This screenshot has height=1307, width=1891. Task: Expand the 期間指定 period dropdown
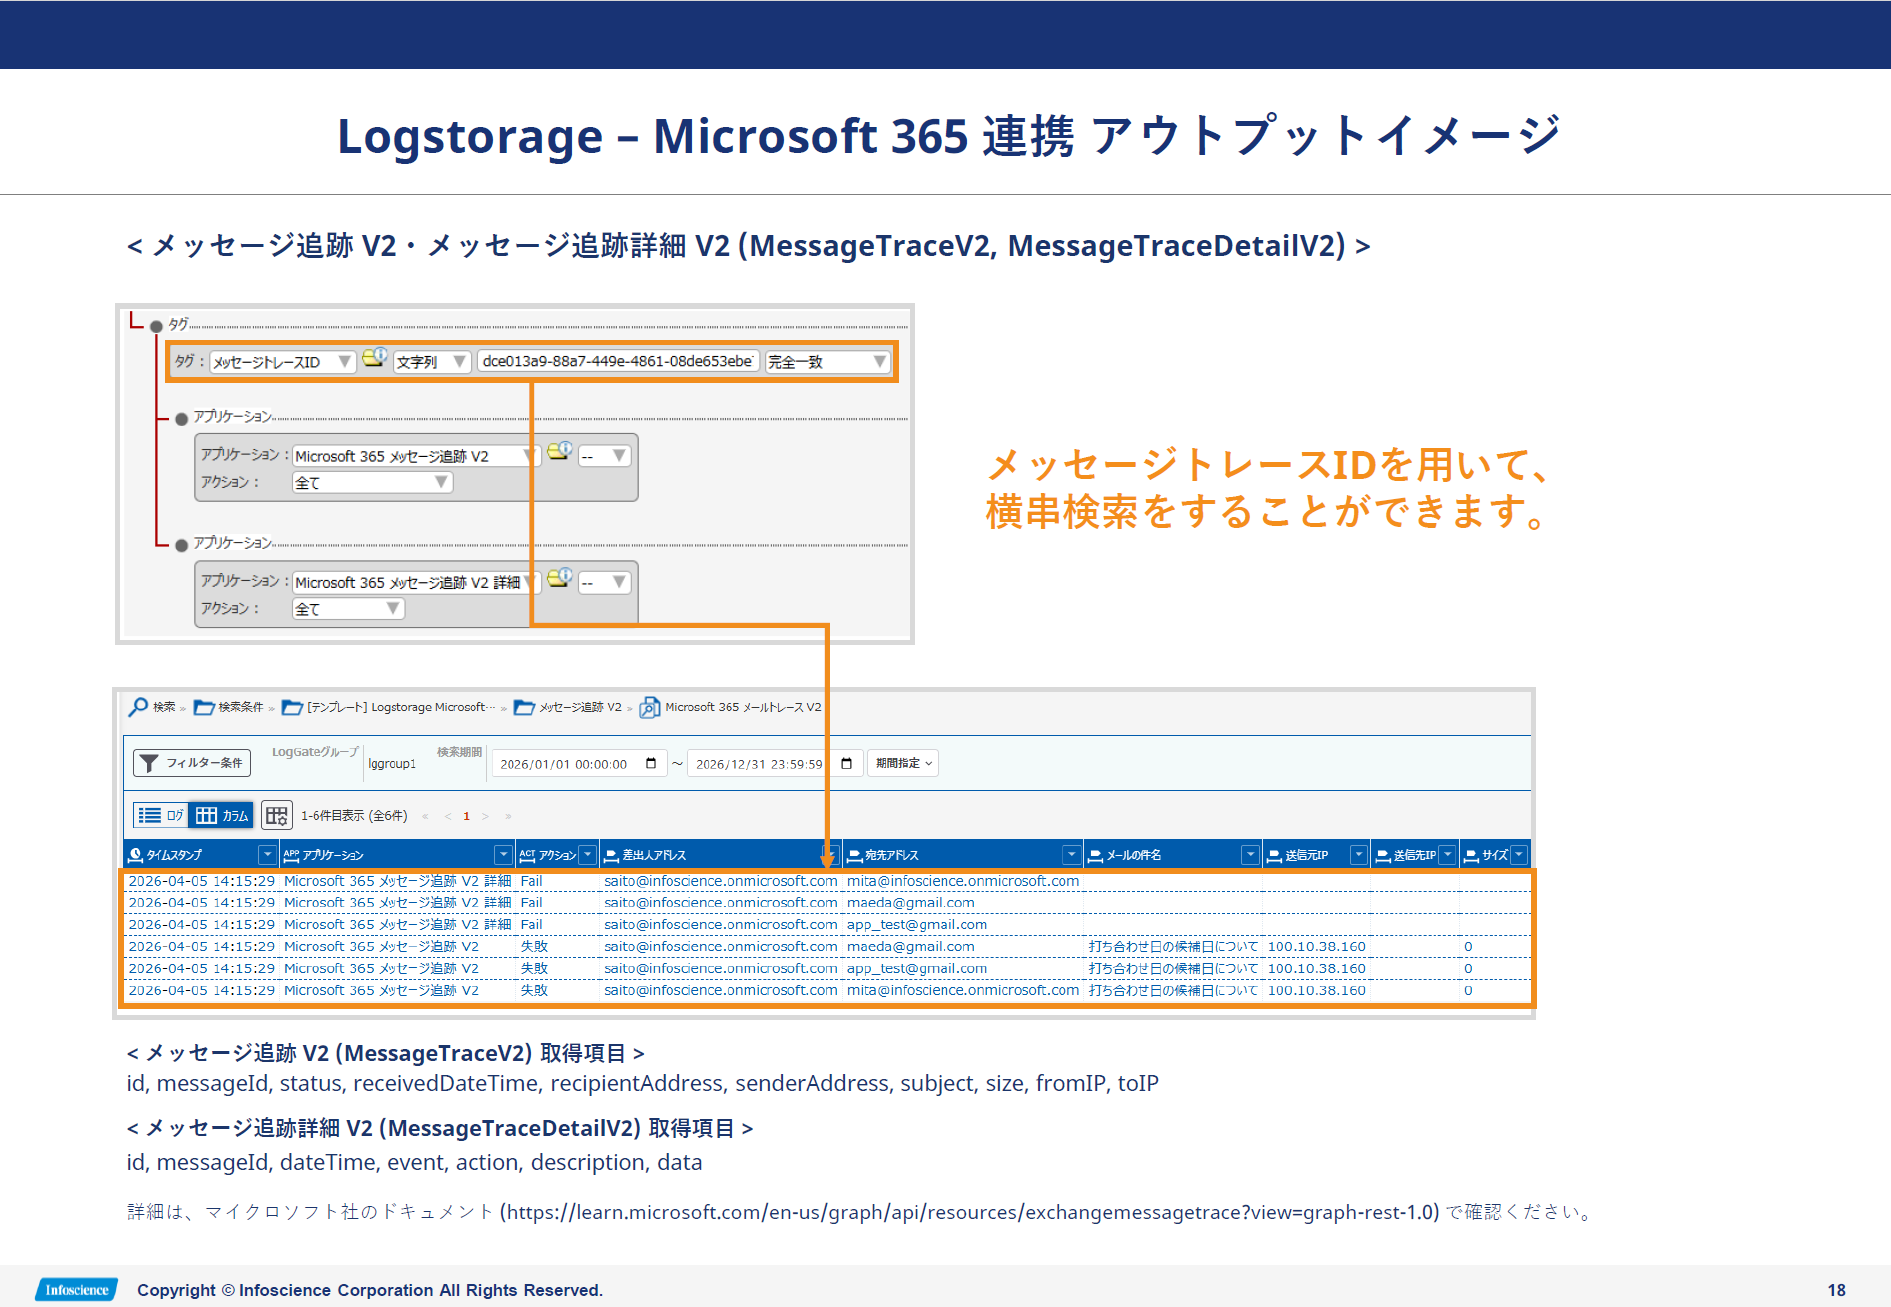coord(903,764)
